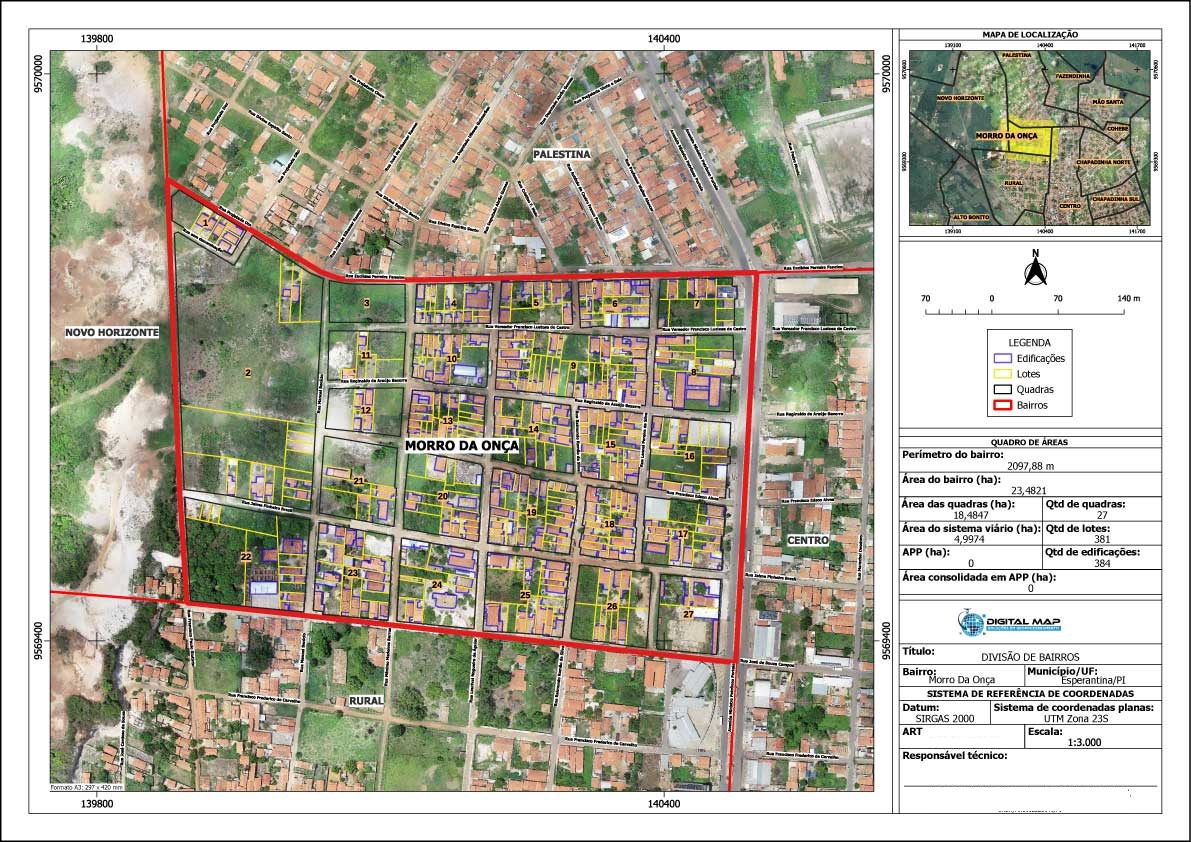Select the black Quadras legend swatch

[1003, 389]
